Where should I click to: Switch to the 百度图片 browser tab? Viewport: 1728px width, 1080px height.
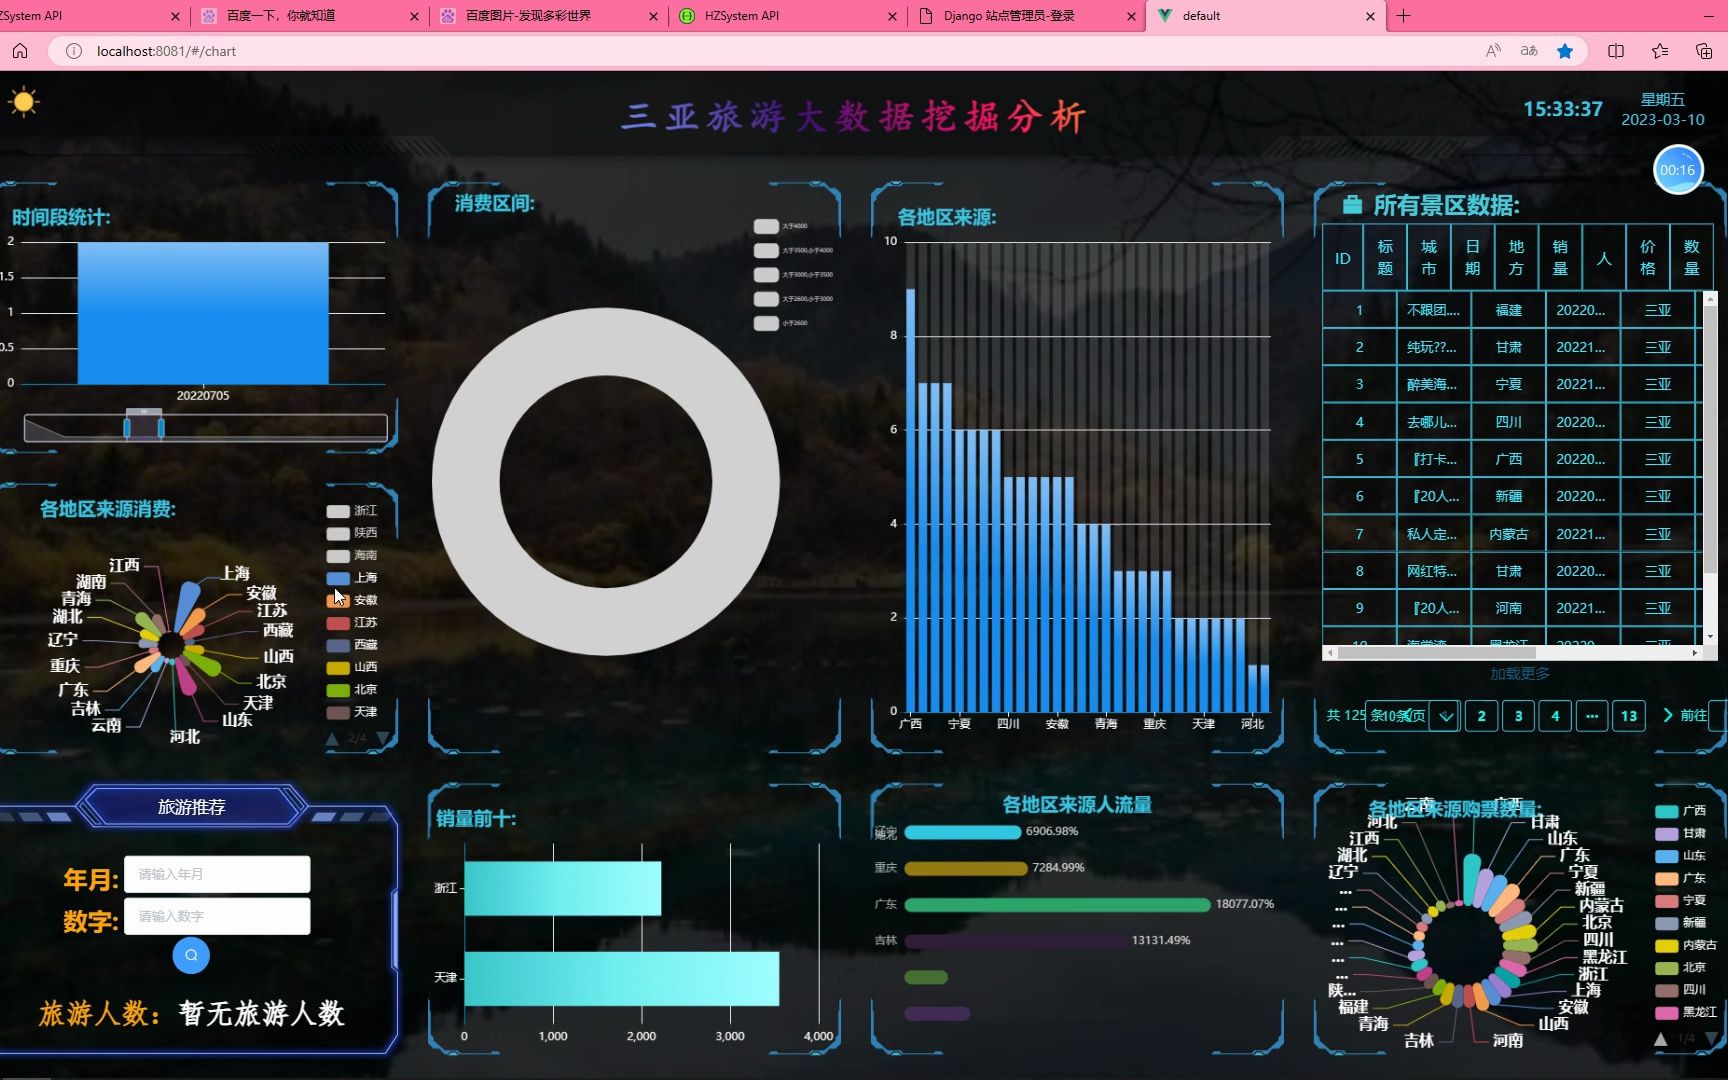[549, 16]
